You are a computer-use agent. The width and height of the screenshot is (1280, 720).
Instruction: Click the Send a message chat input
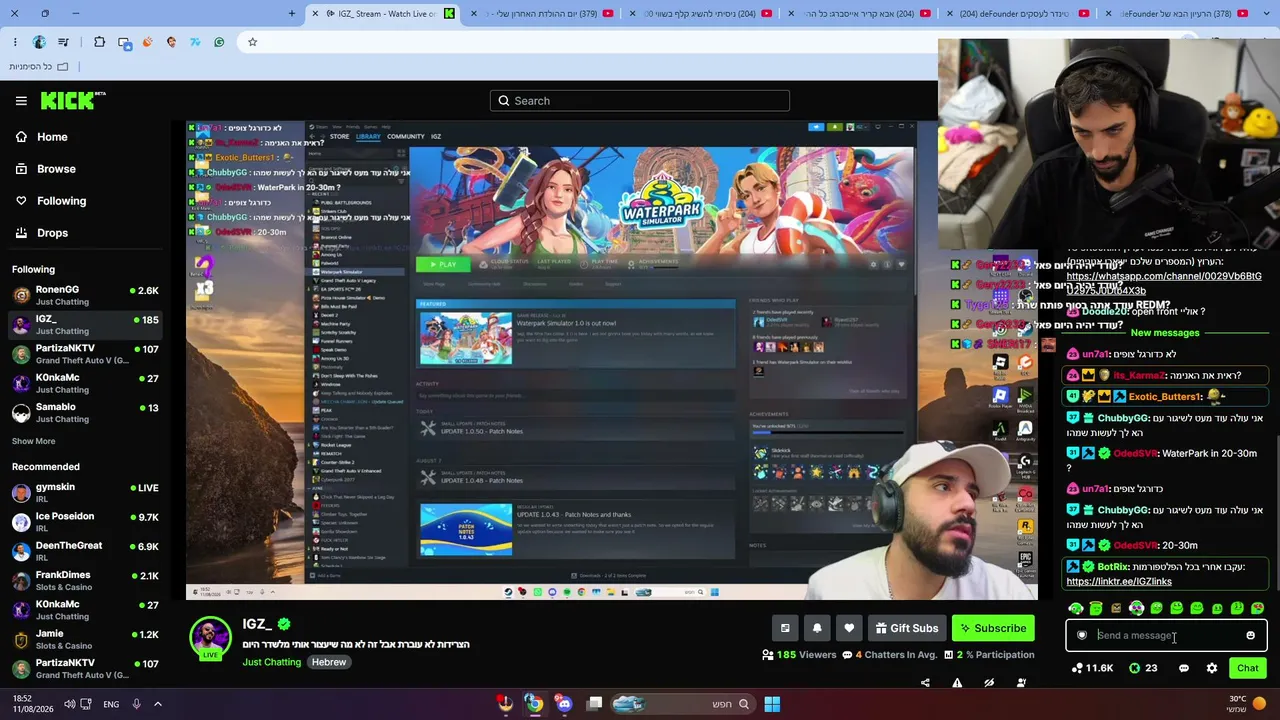click(x=1166, y=635)
